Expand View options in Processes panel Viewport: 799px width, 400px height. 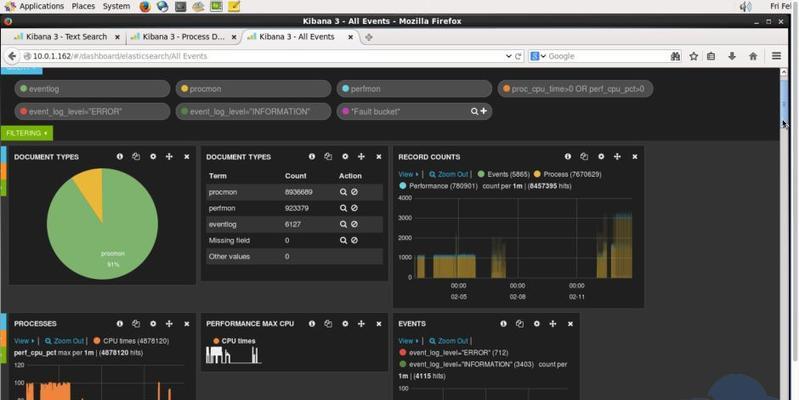coord(24,341)
